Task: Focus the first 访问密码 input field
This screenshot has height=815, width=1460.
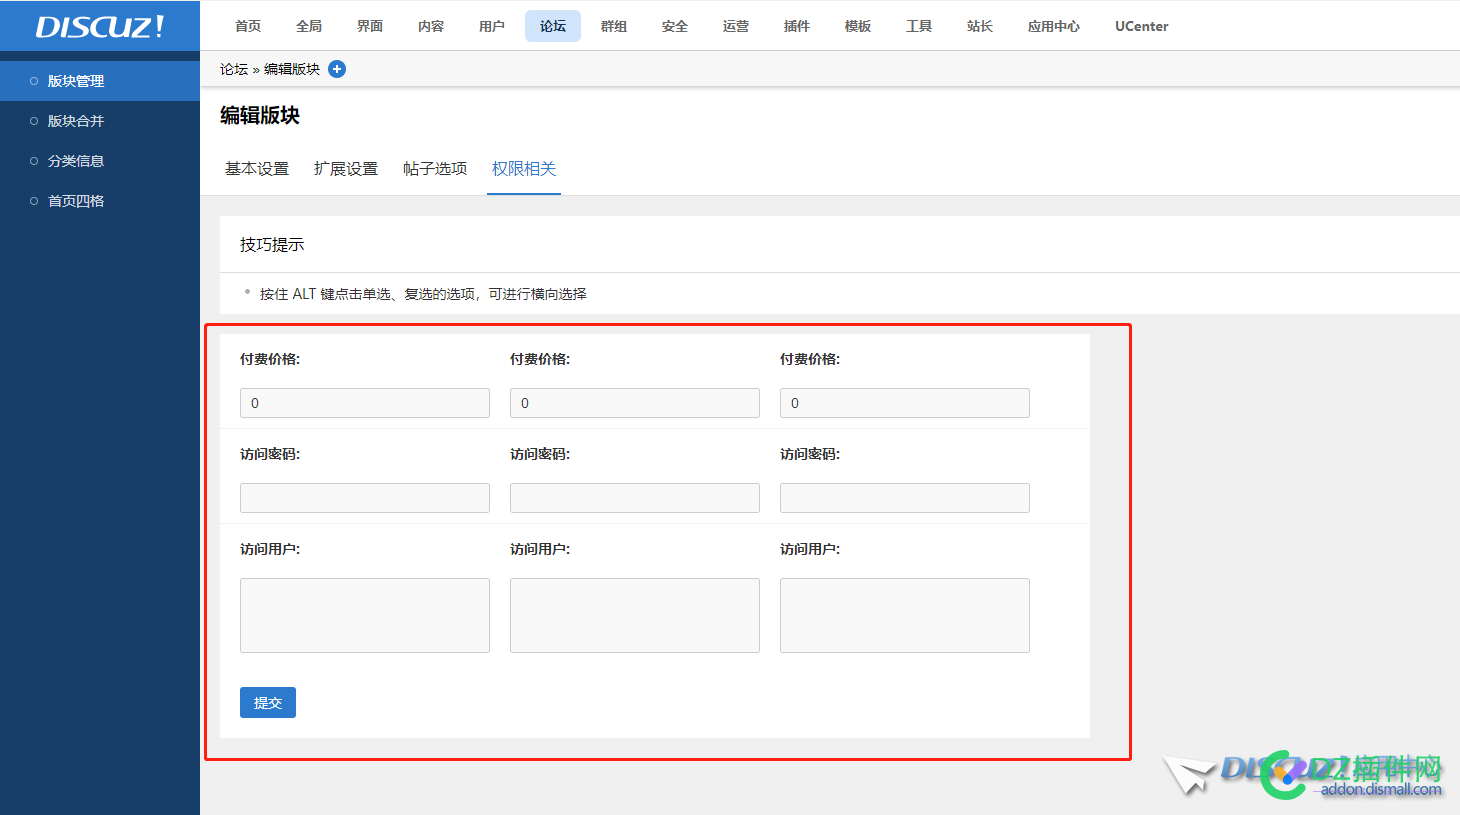Action: pos(365,498)
